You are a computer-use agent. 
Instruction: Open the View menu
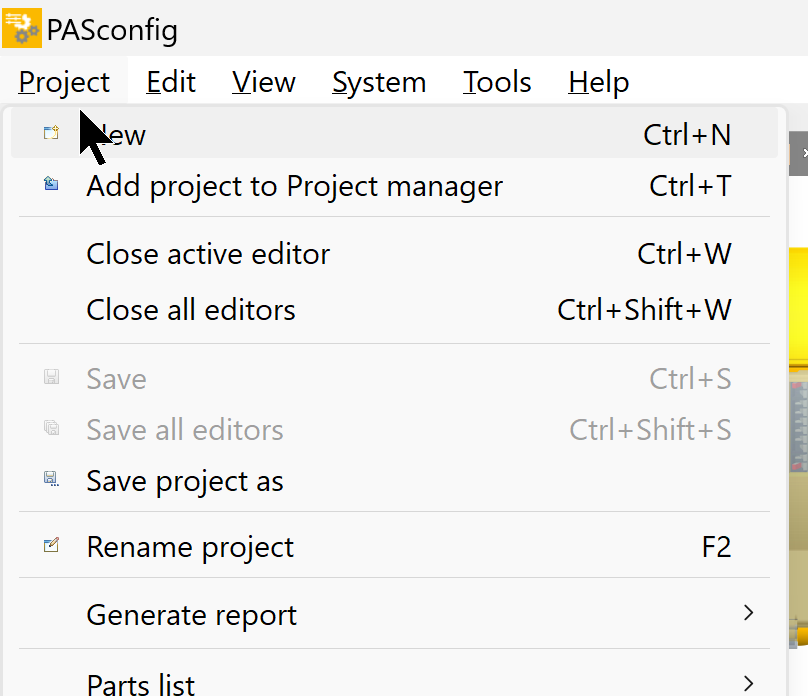(264, 82)
